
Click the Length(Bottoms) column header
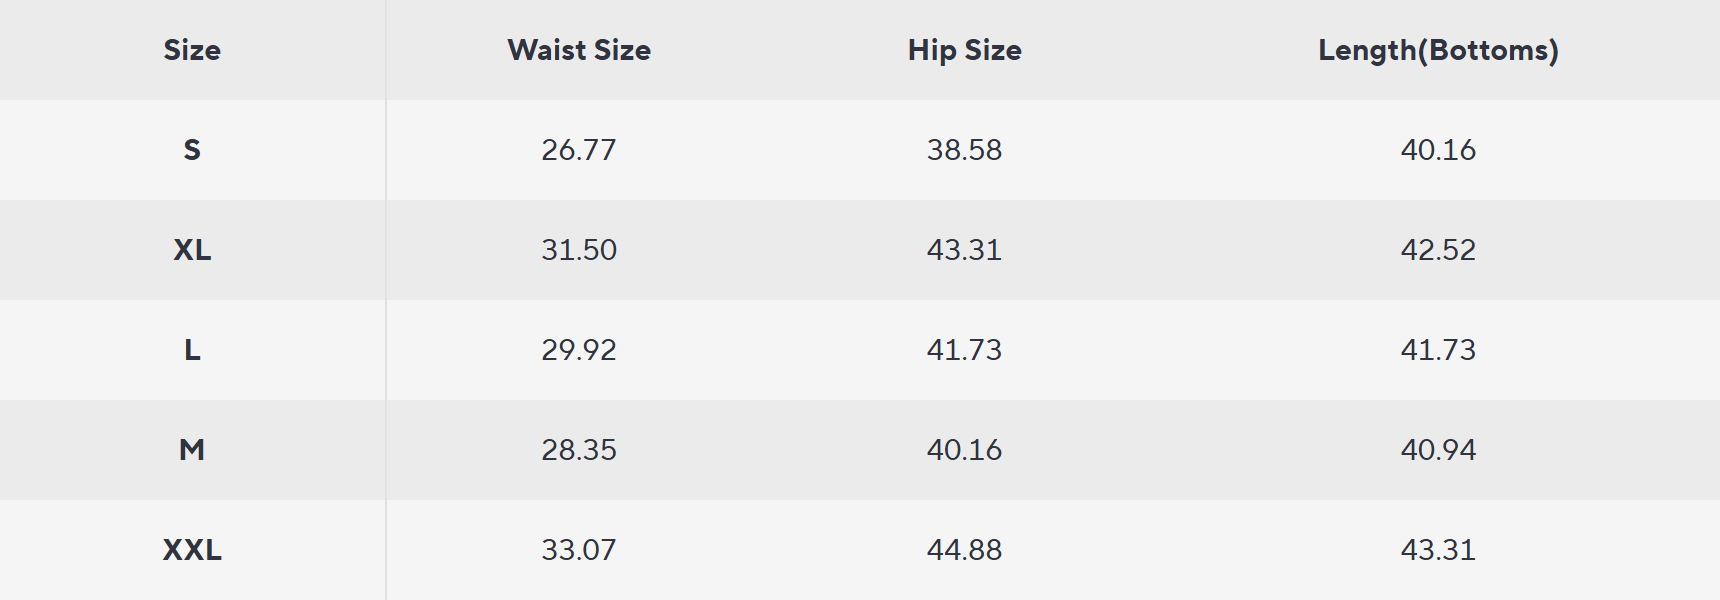tap(1438, 50)
